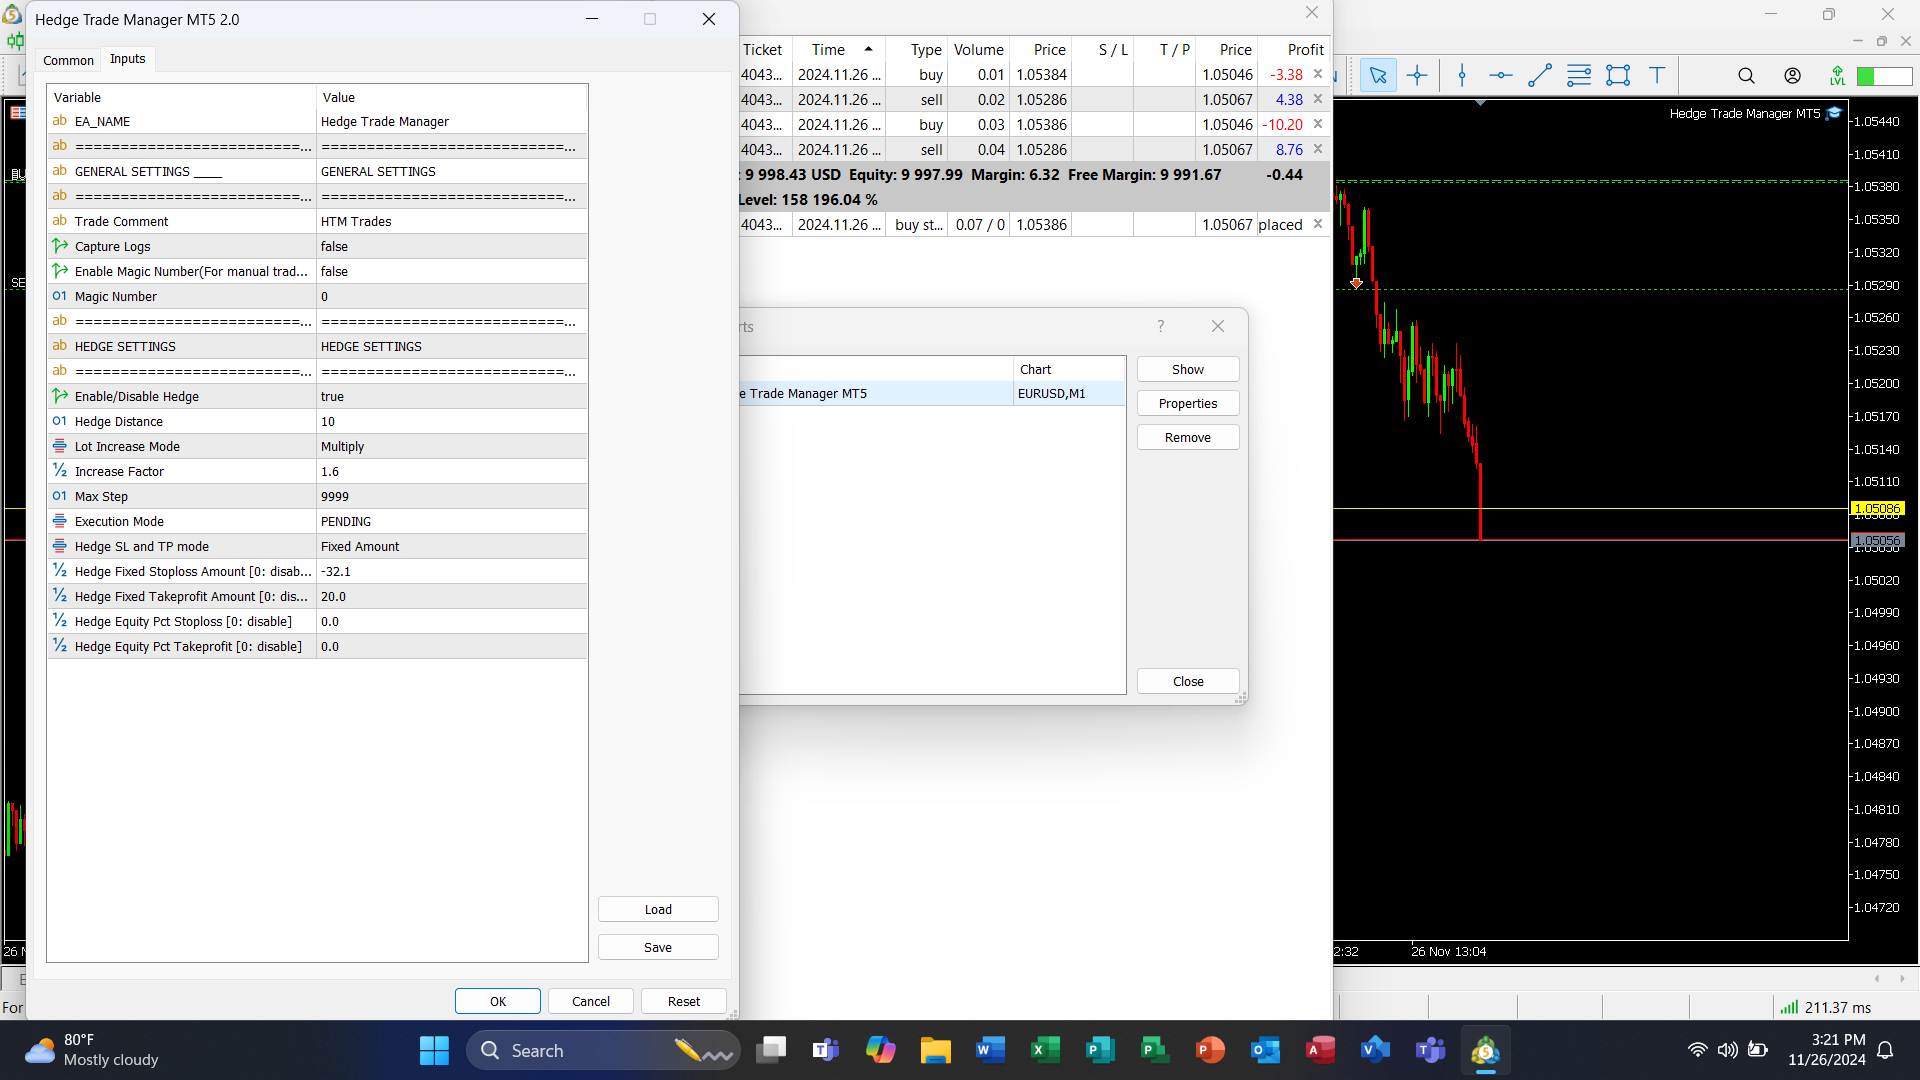1920x1080 pixels.
Task: Select the crosshair tool
Action: 1417,75
